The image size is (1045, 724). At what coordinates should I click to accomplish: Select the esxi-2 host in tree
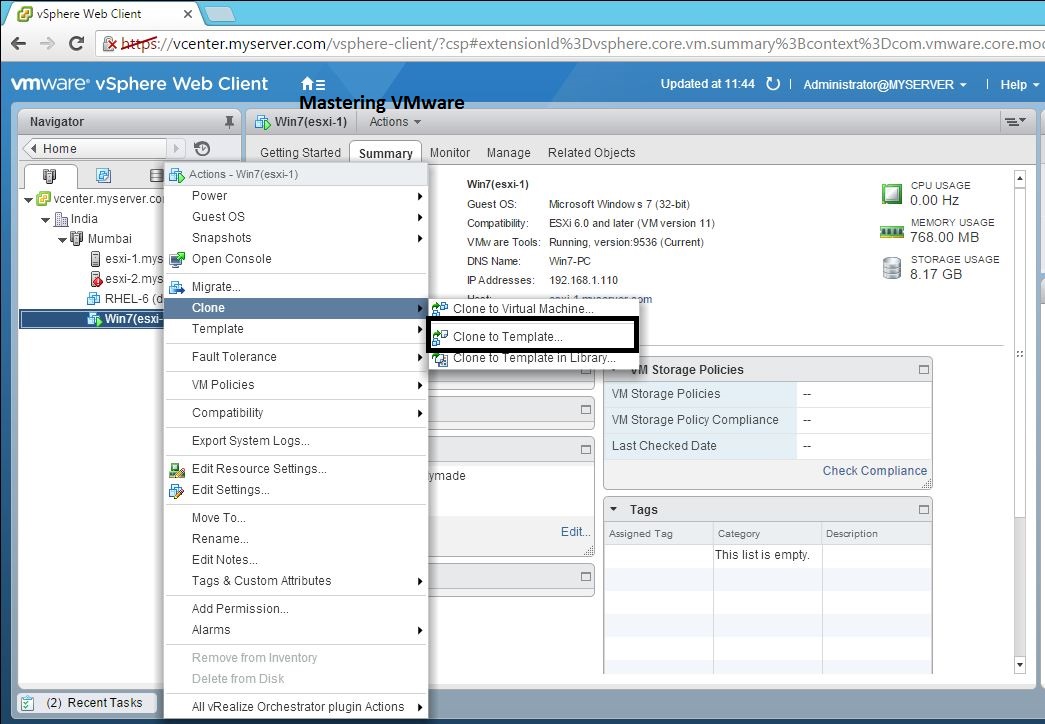[126, 279]
